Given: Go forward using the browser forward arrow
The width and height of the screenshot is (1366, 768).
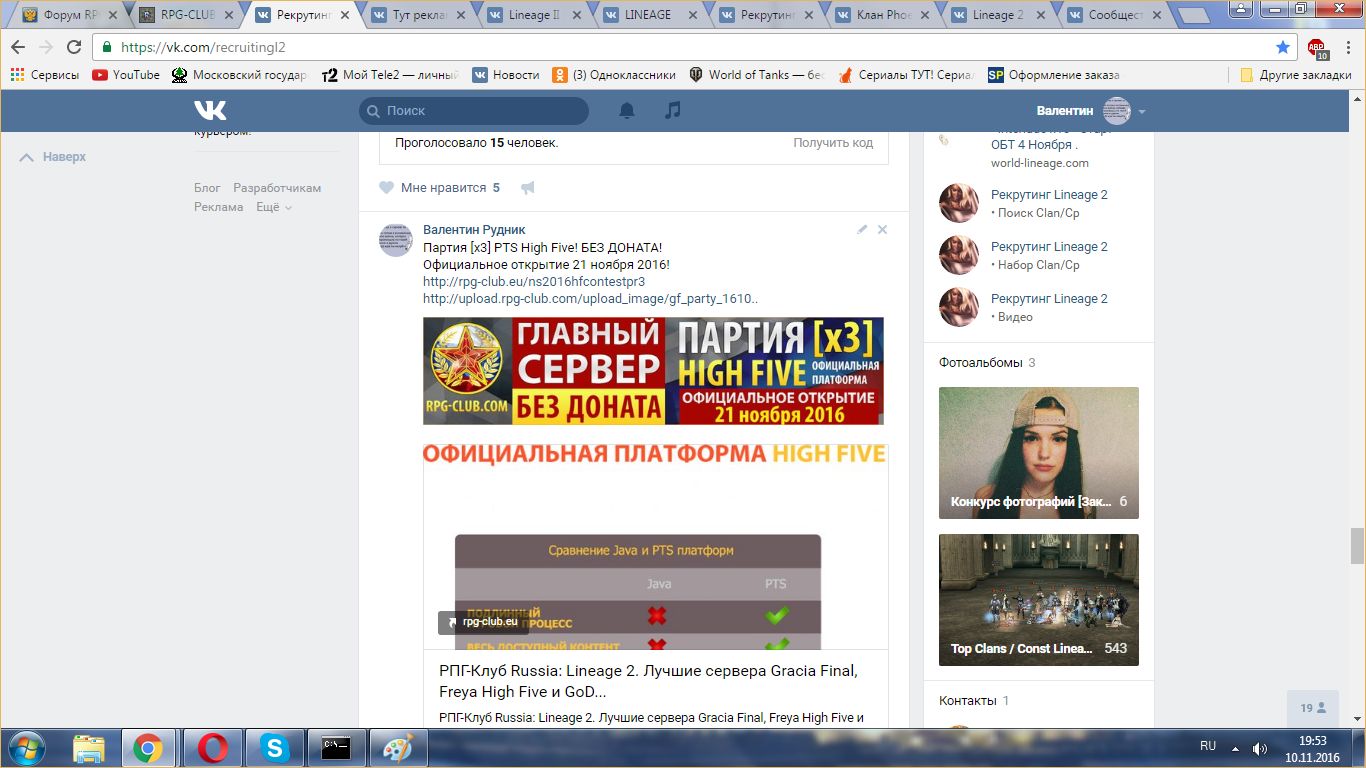Looking at the screenshot, I should [x=46, y=47].
